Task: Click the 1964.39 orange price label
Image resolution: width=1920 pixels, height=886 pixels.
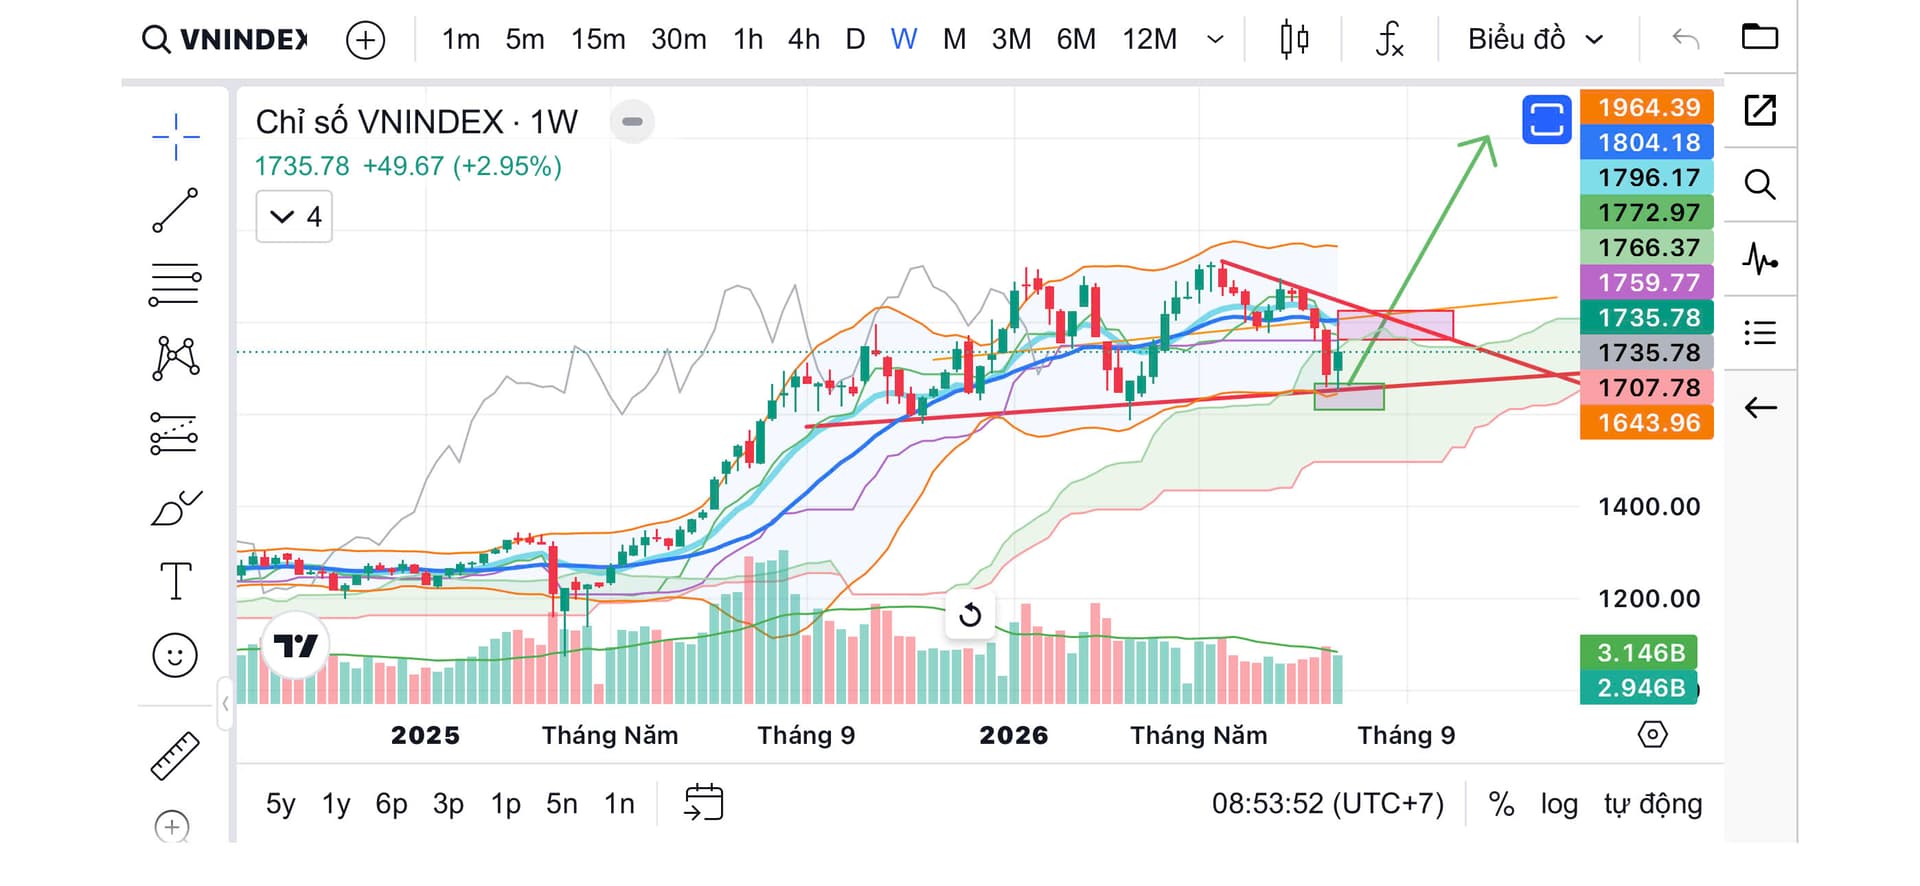Action: [x=1647, y=107]
